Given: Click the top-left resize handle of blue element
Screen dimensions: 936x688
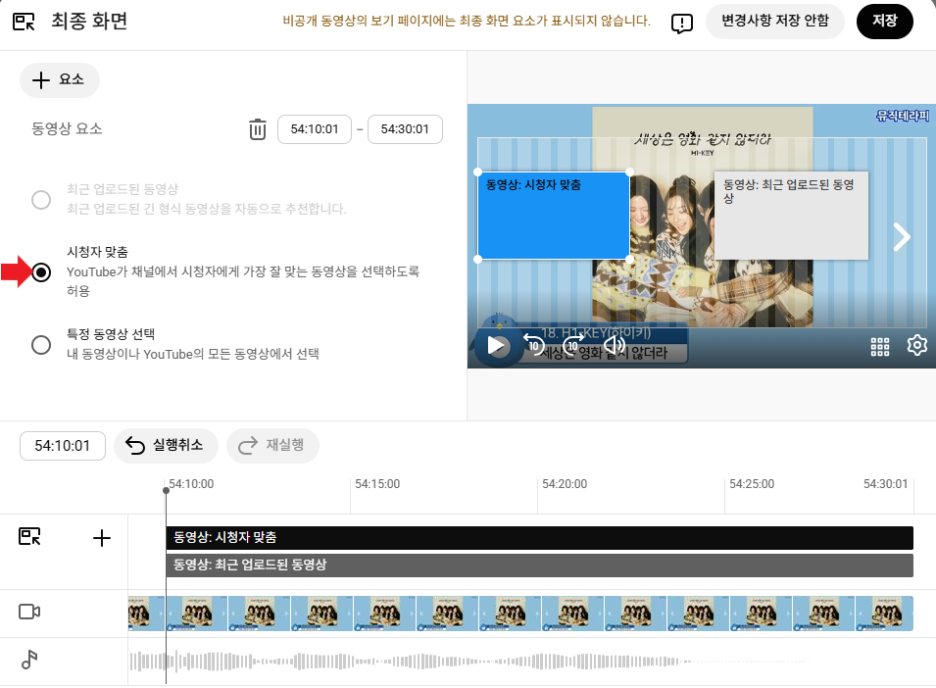Looking at the screenshot, I should (478, 172).
